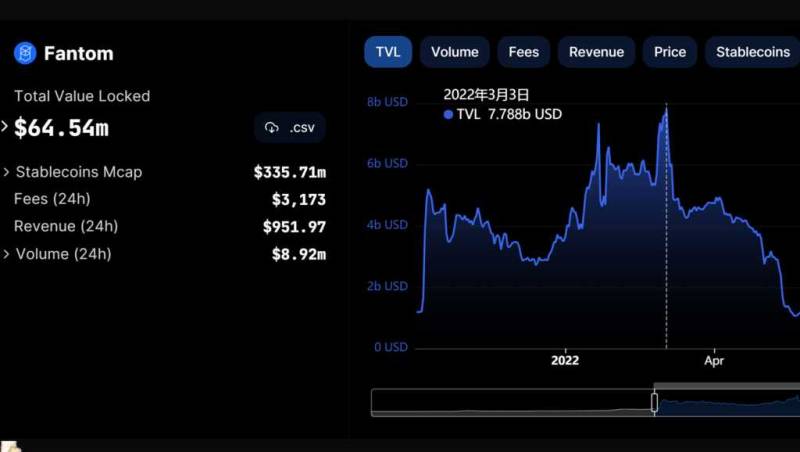800x452 pixels.
Task: Click the $64.54m TVL value
Action: click(x=61, y=128)
